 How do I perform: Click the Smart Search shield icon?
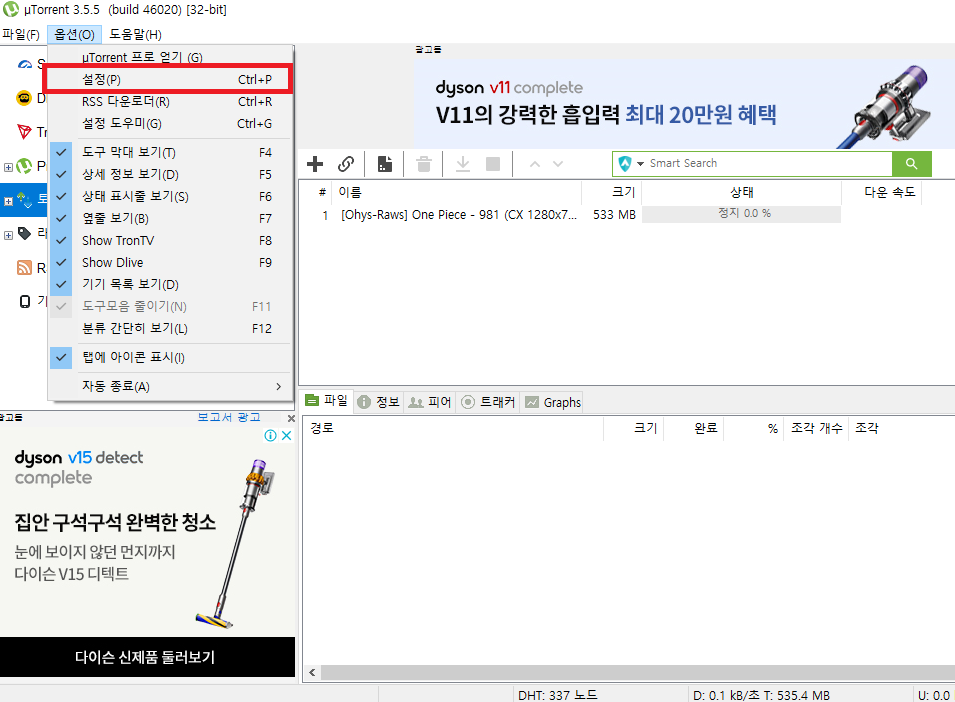[625, 163]
